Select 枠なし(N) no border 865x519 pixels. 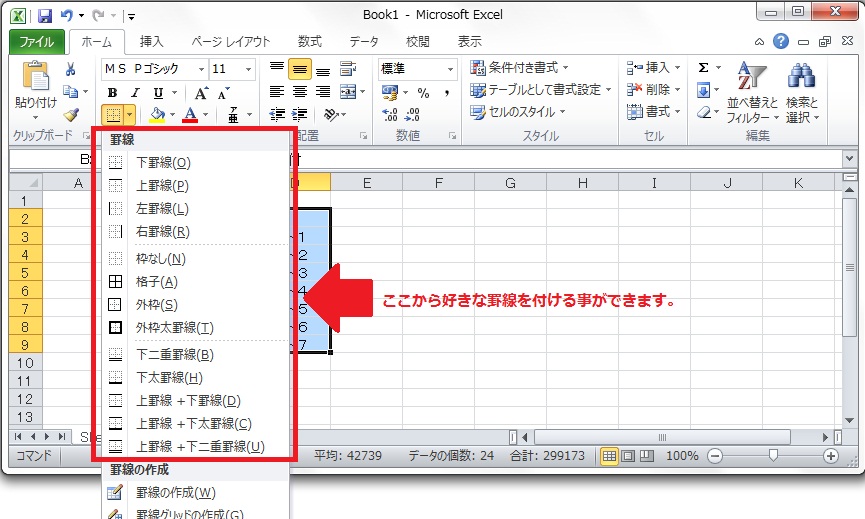[x=196, y=259]
